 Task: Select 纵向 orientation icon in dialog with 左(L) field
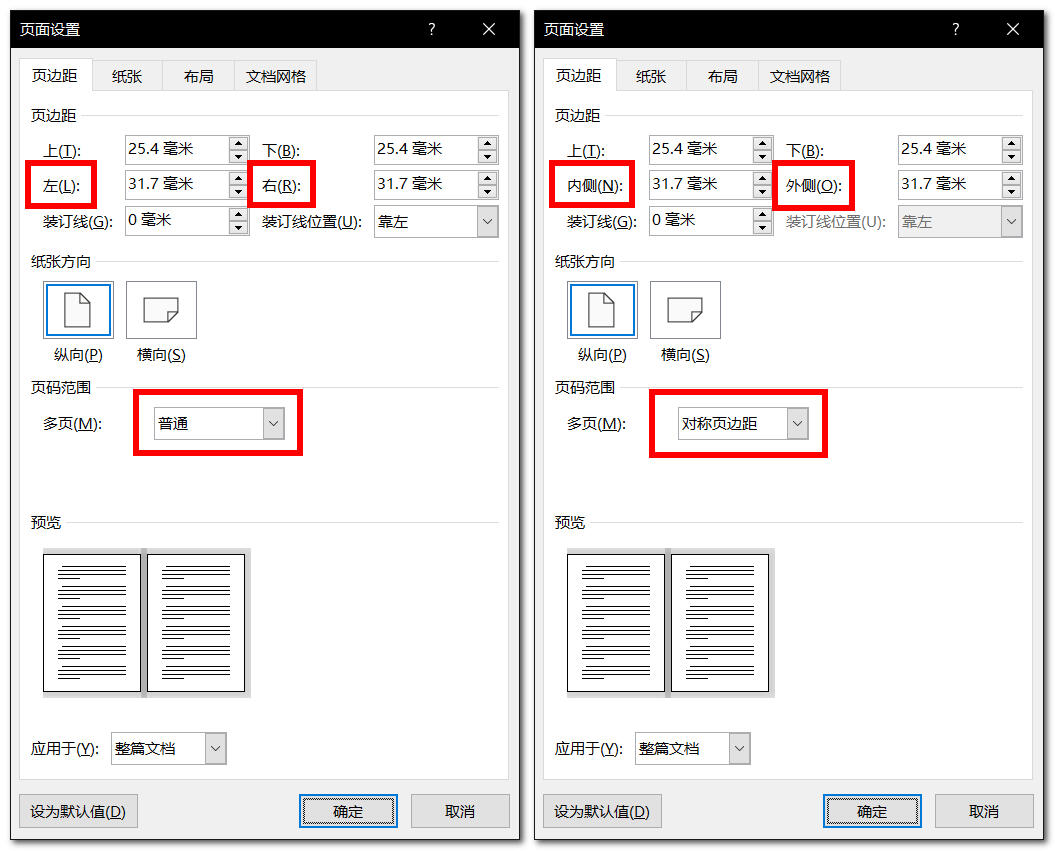[78, 310]
